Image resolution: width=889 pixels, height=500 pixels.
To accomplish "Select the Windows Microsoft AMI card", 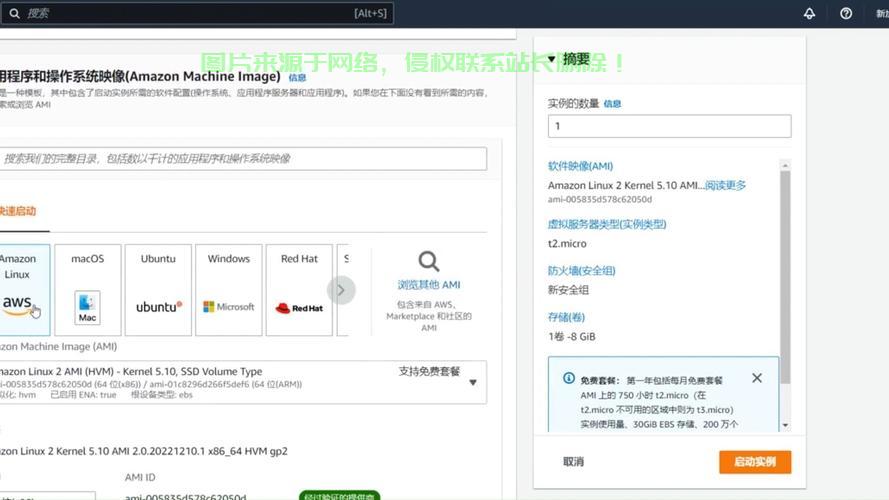I will click(x=228, y=290).
